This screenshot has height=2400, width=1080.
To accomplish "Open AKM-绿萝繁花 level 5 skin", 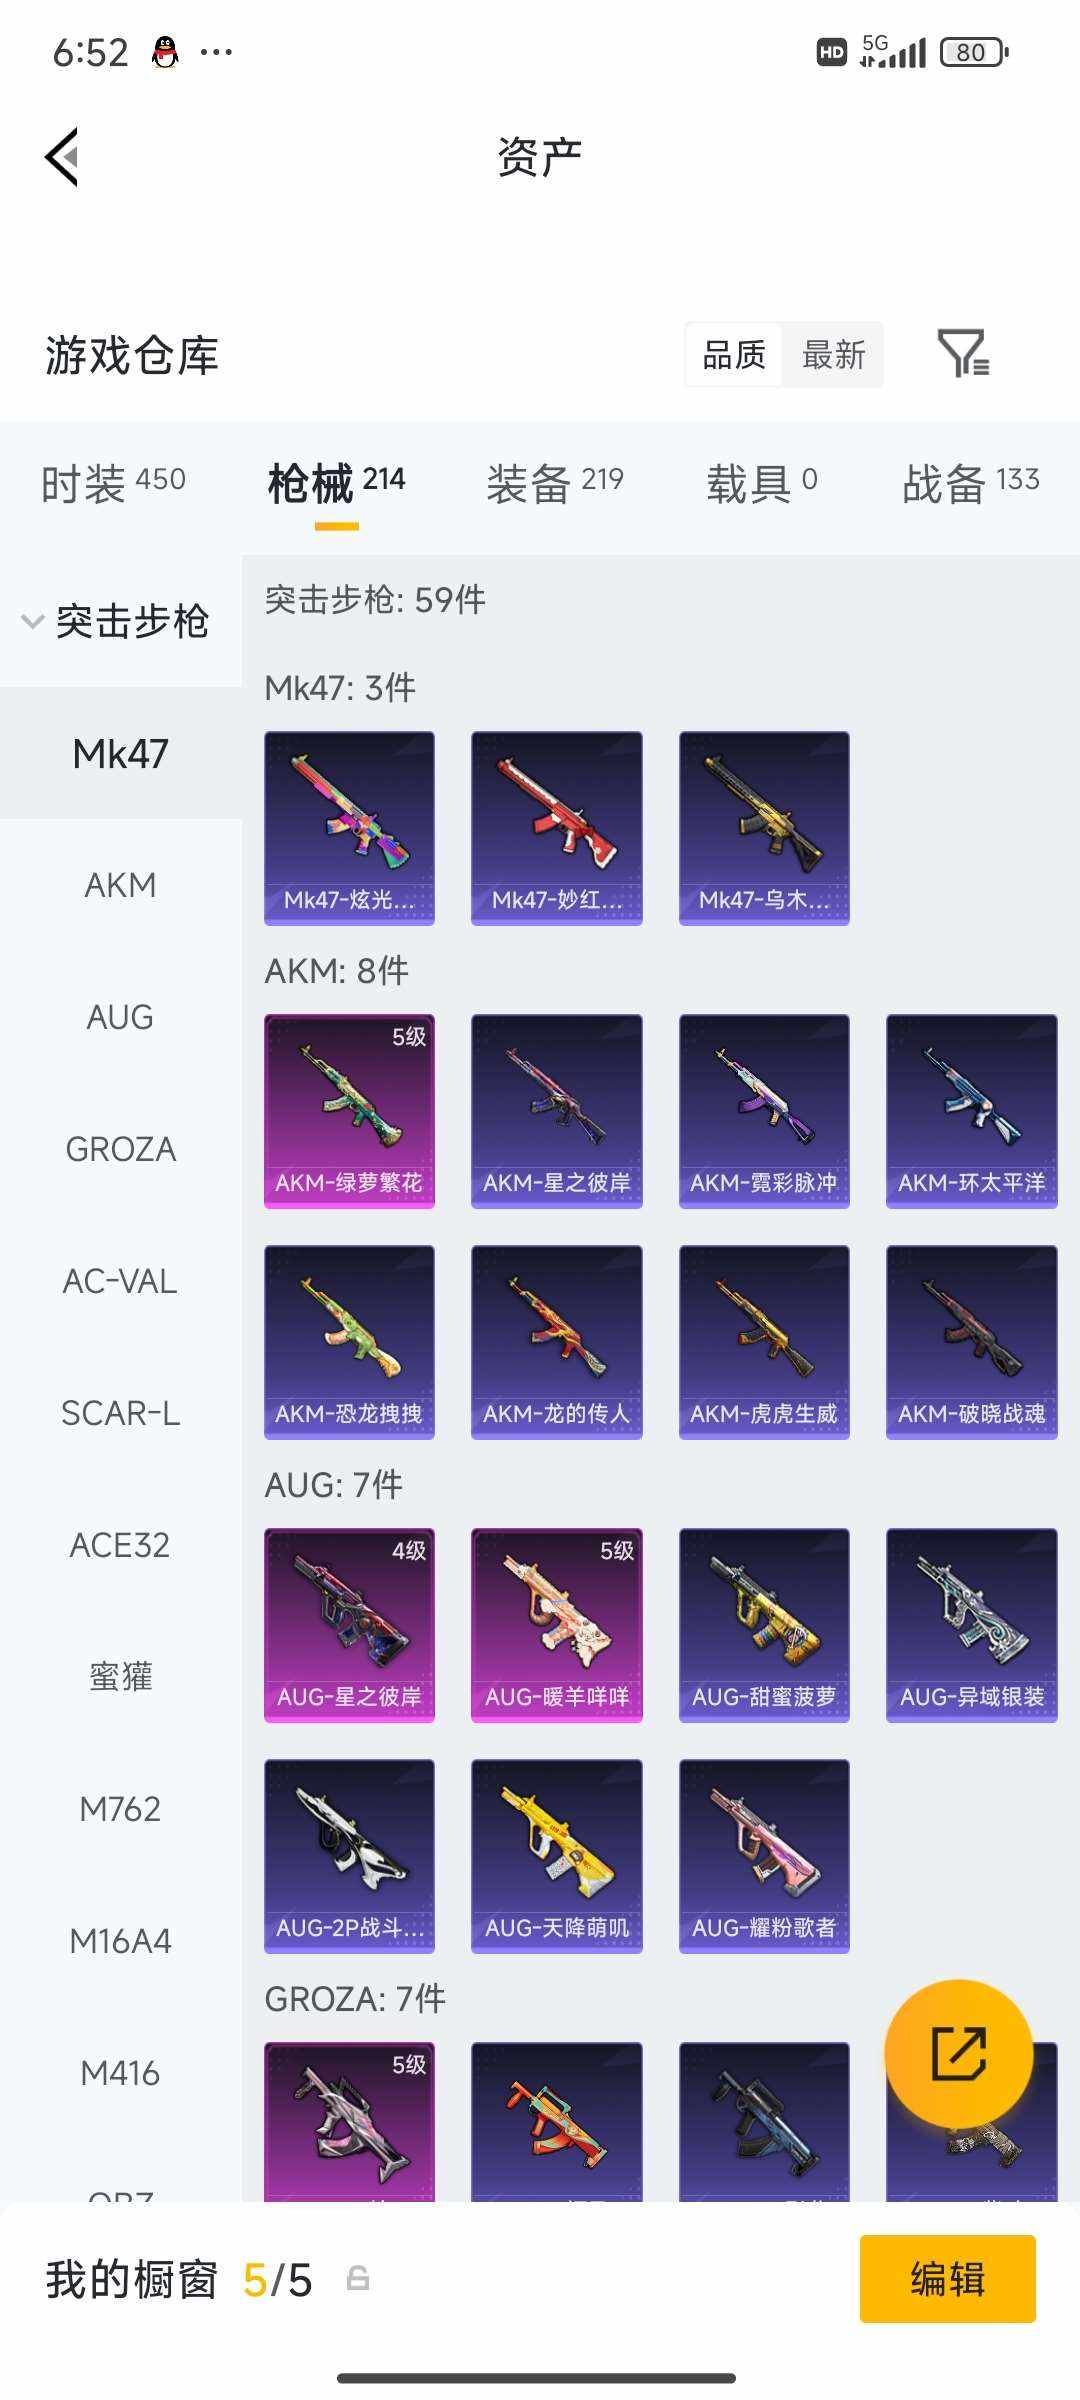I will click(x=349, y=1111).
